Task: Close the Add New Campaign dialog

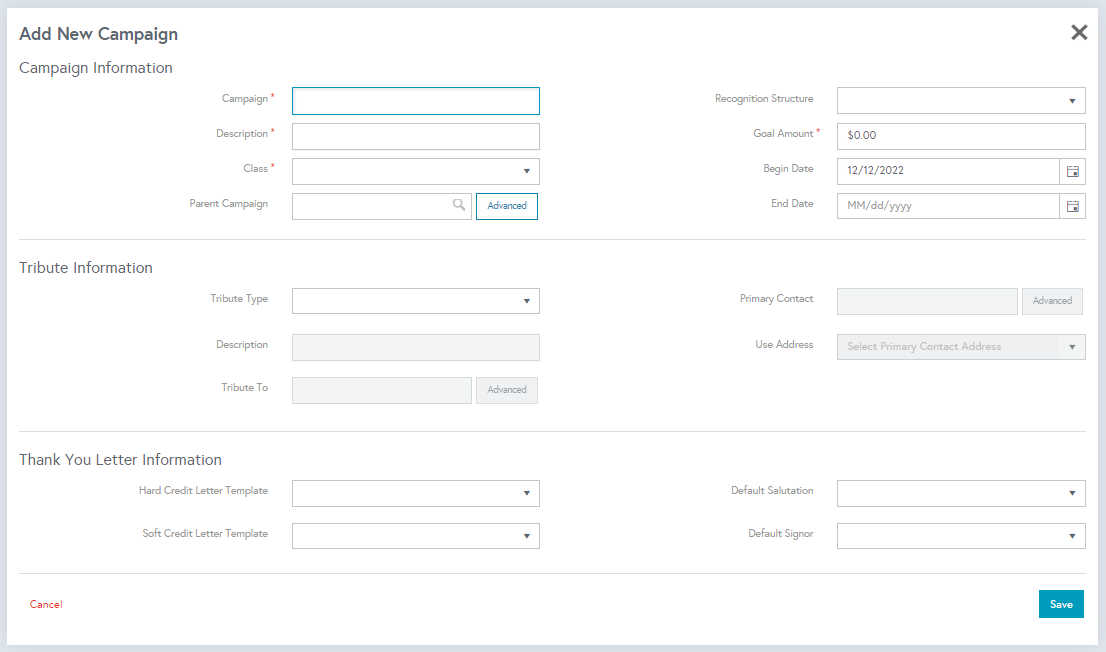Action: pyautogui.click(x=1078, y=32)
